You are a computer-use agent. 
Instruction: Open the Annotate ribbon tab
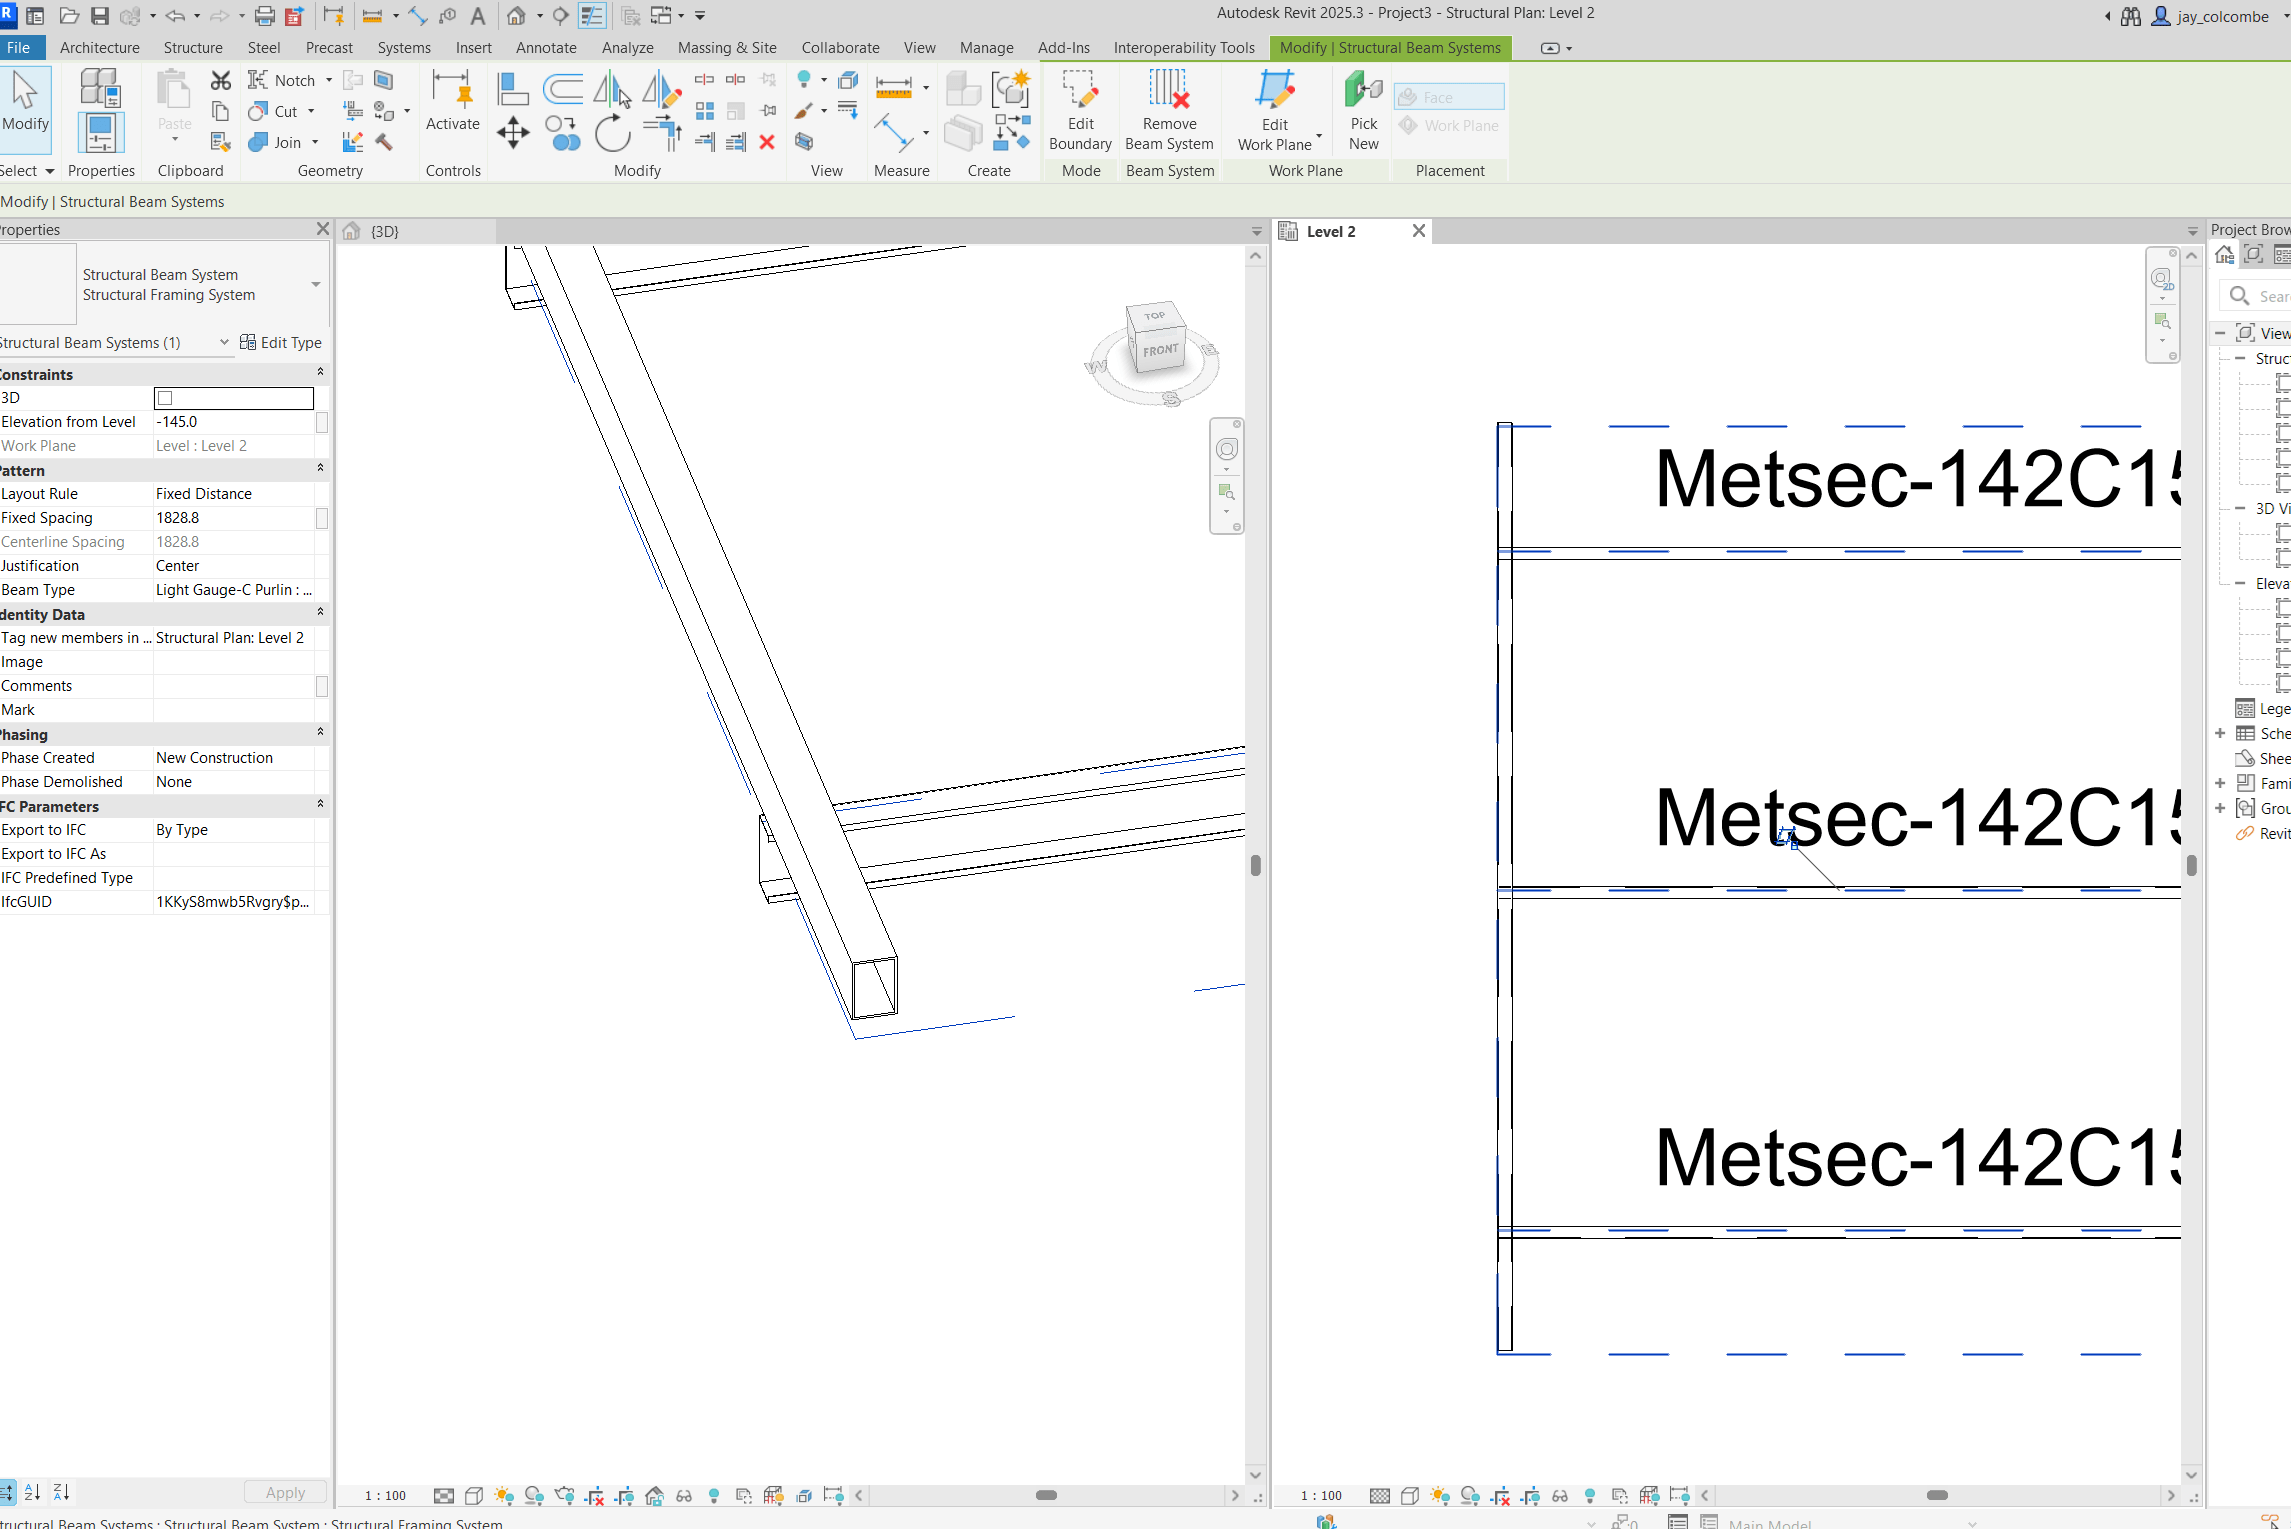[546, 47]
